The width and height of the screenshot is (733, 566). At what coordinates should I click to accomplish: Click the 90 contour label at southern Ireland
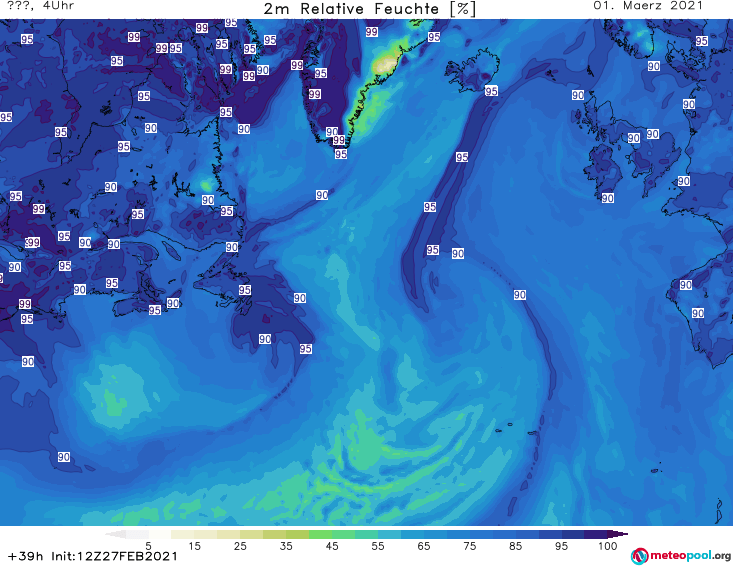point(607,198)
